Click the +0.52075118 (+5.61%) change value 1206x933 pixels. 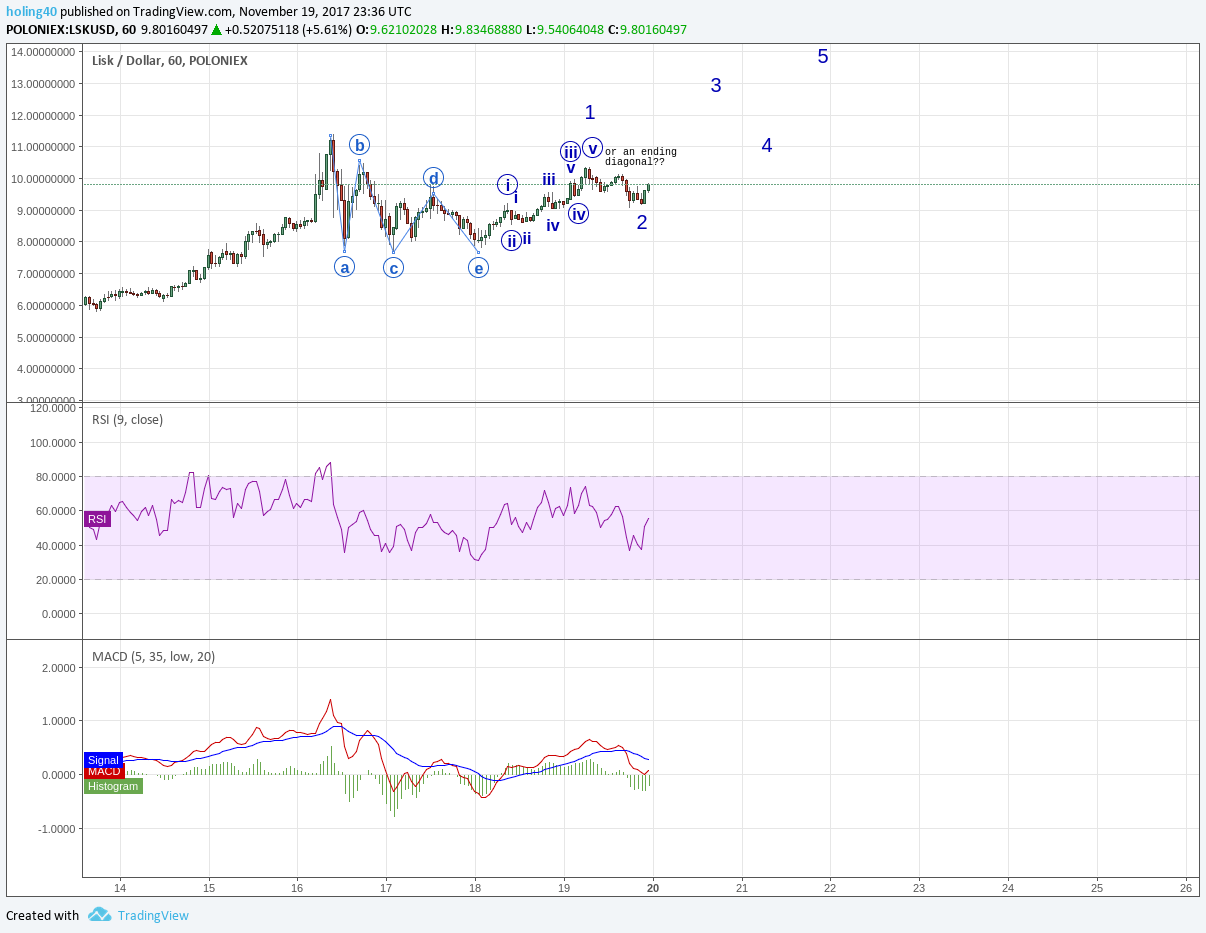pos(288,30)
